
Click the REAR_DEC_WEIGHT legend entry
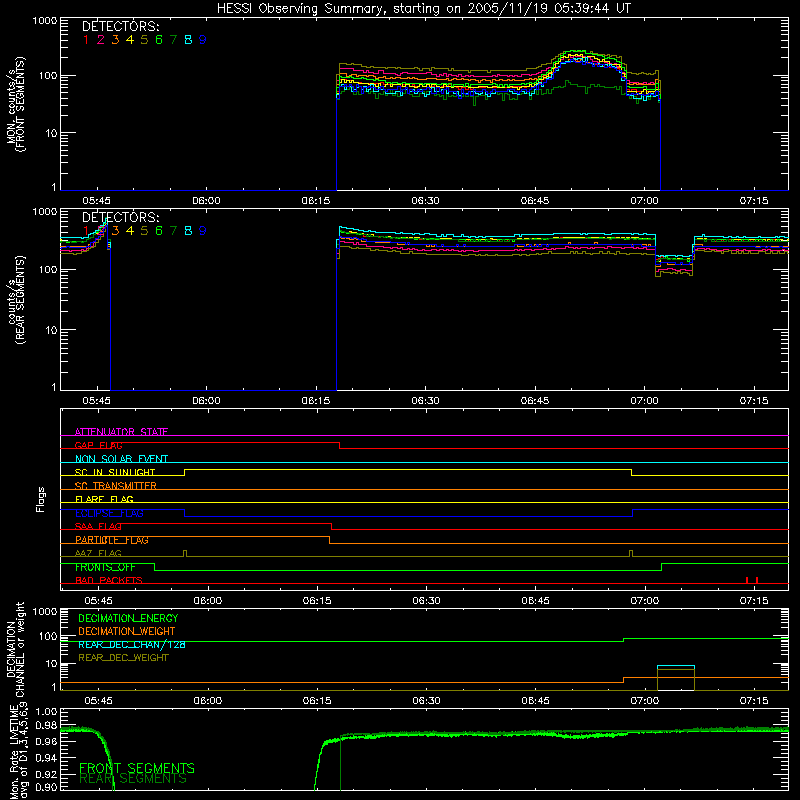point(123,658)
